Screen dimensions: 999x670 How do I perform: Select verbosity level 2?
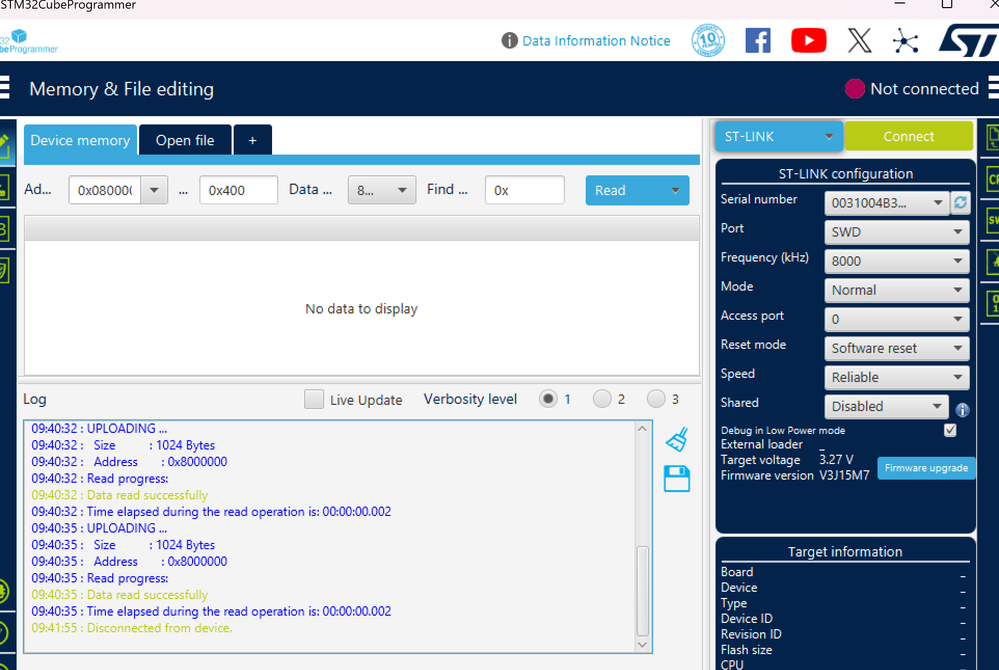tap(602, 399)
